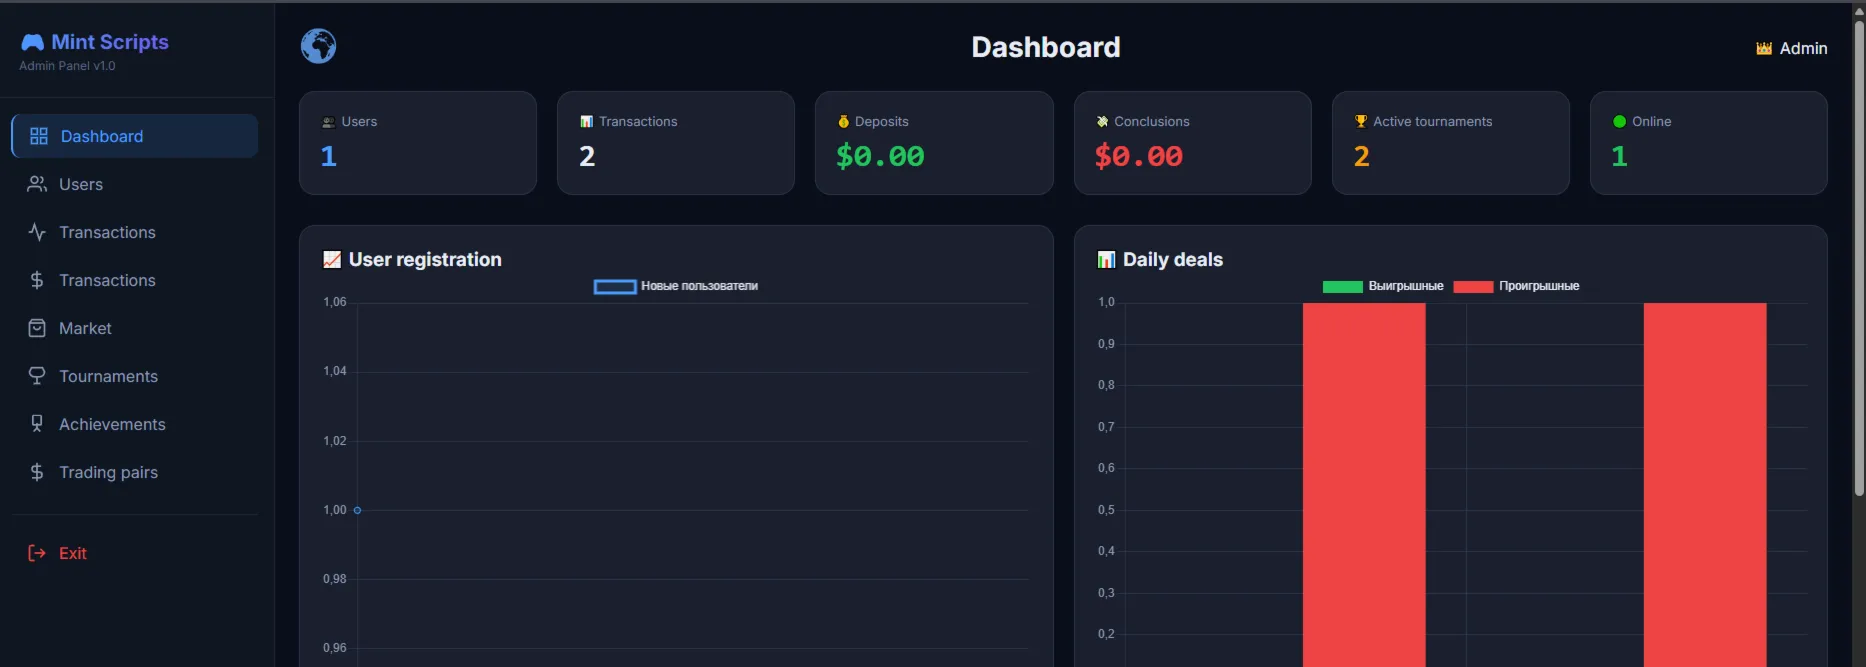
Task: Toggle the red Проигрышные legend swatch
Action: [x=1473, y=287]
